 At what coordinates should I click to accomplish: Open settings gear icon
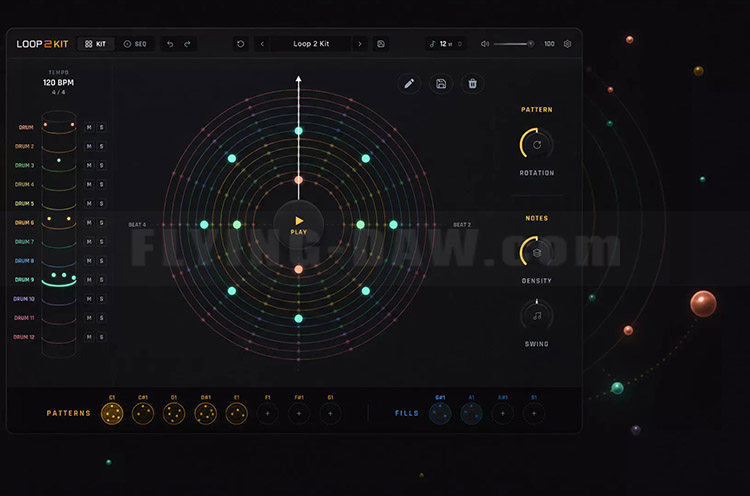pos(567,44)
